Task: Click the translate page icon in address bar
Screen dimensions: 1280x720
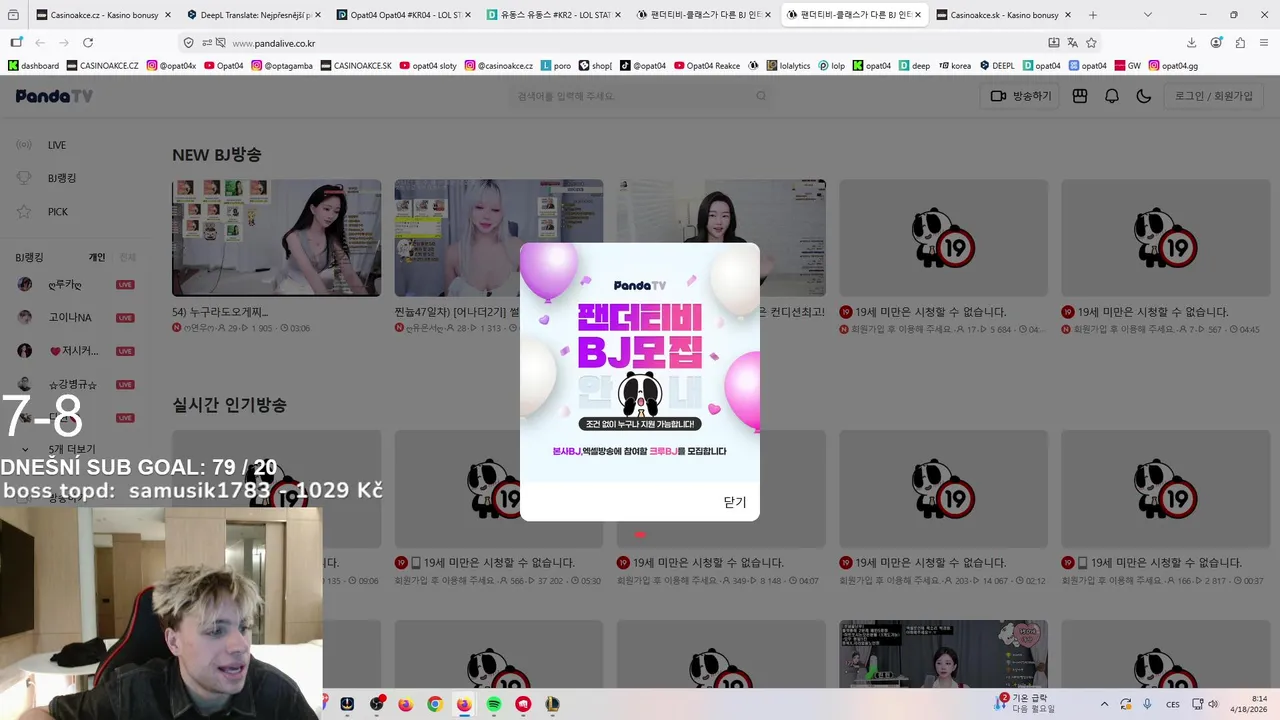Action: tap(1072, 43)
